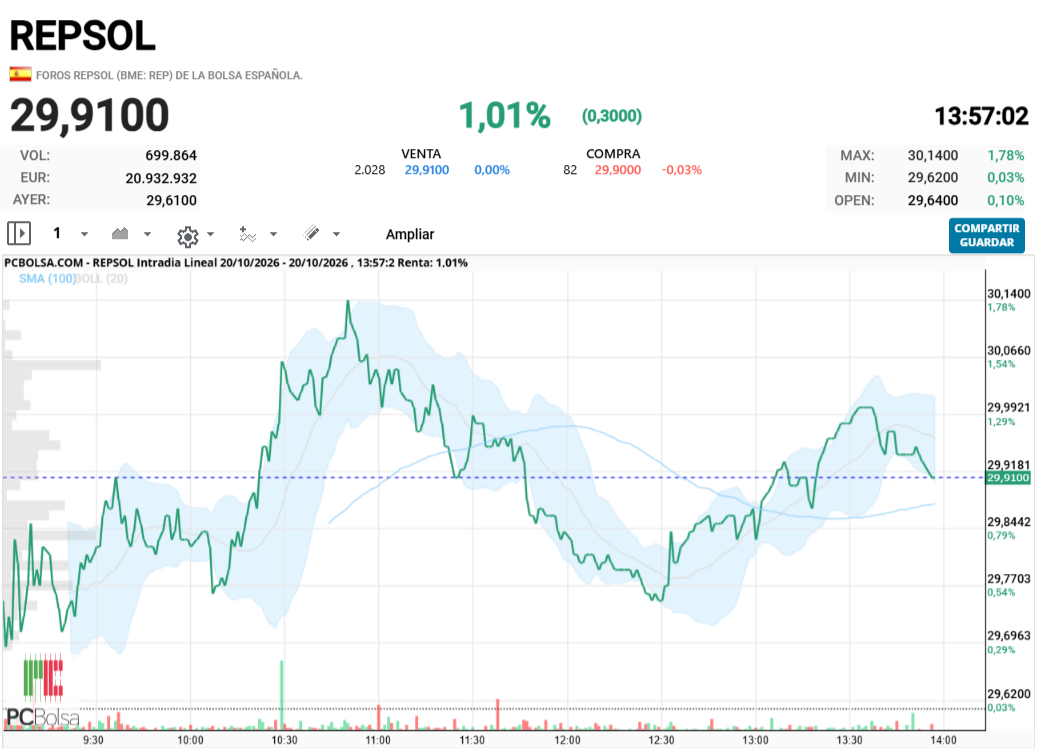Click the VOL value 699.864

(171, 155)
